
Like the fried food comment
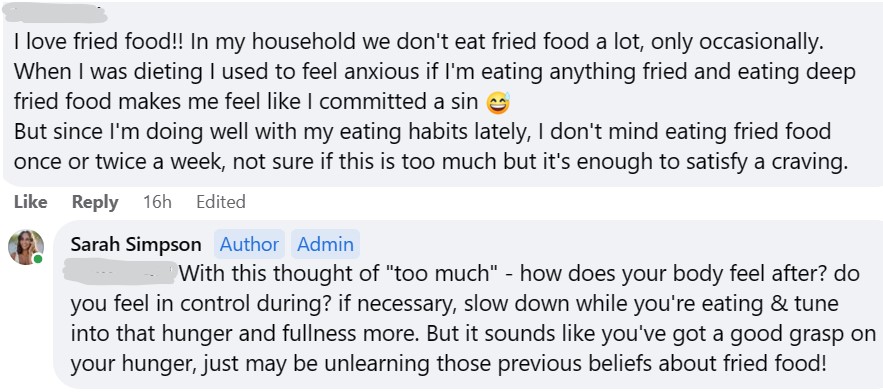pos(30,202)
